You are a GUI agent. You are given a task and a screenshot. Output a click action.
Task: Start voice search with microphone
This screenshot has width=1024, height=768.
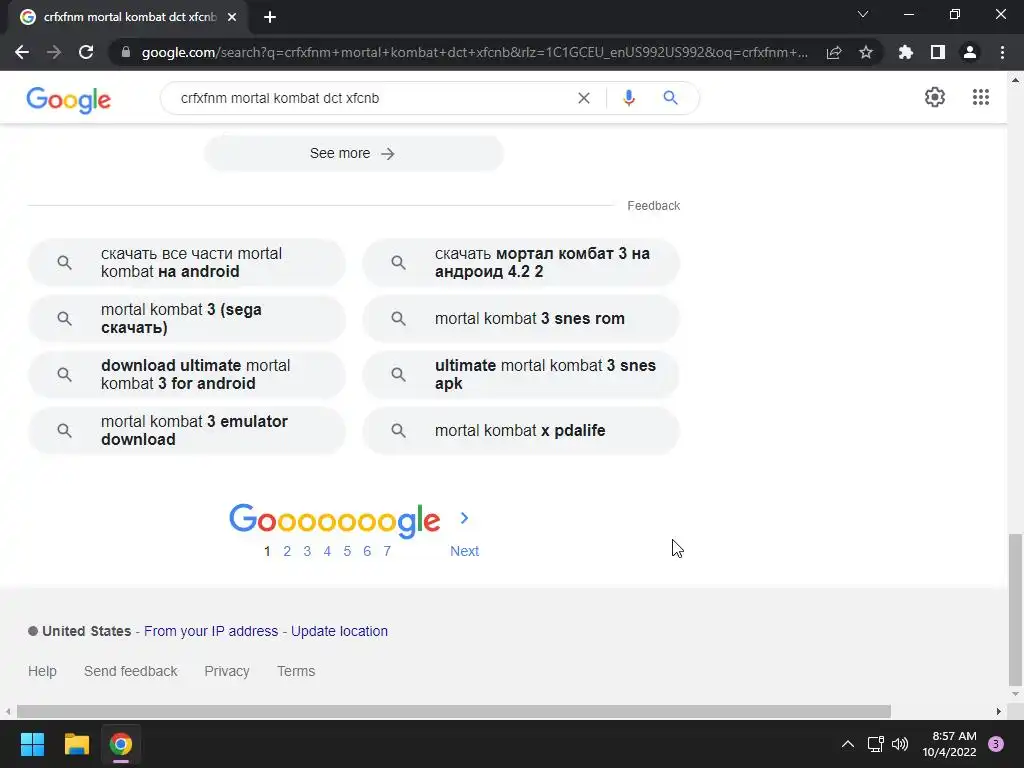coord(628,98)
